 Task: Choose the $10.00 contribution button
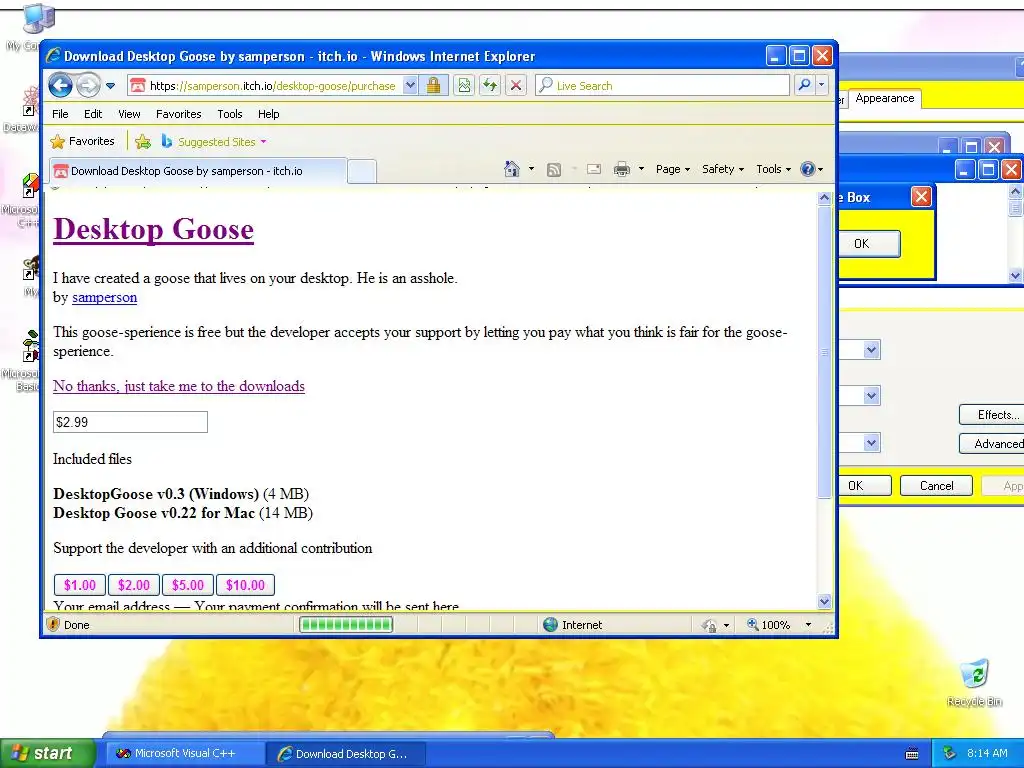pyautogui.click(x=246, y=585)
